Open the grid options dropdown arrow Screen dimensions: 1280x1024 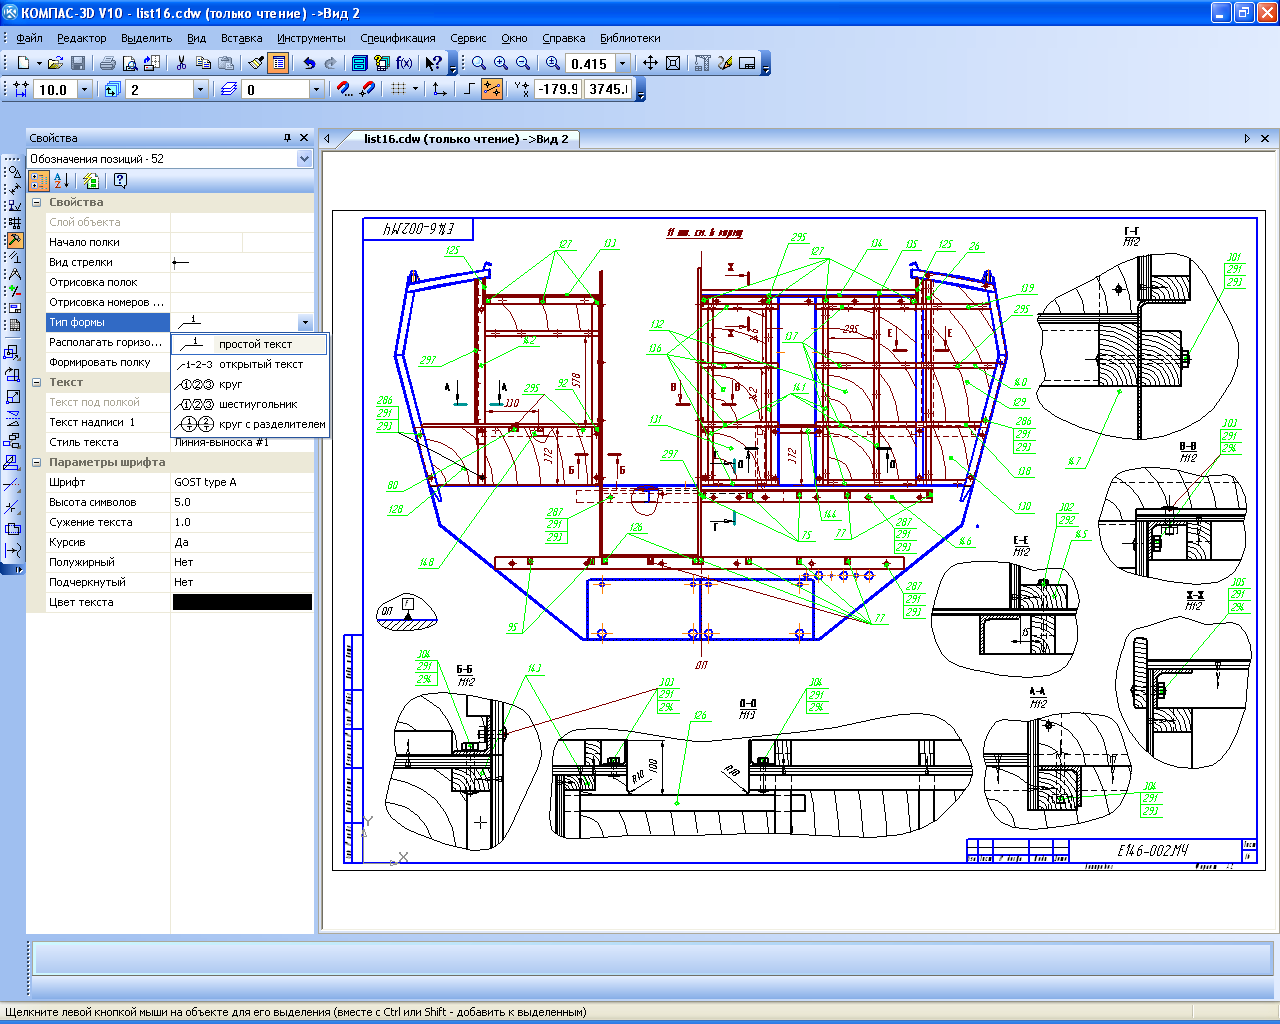(415, 89)
